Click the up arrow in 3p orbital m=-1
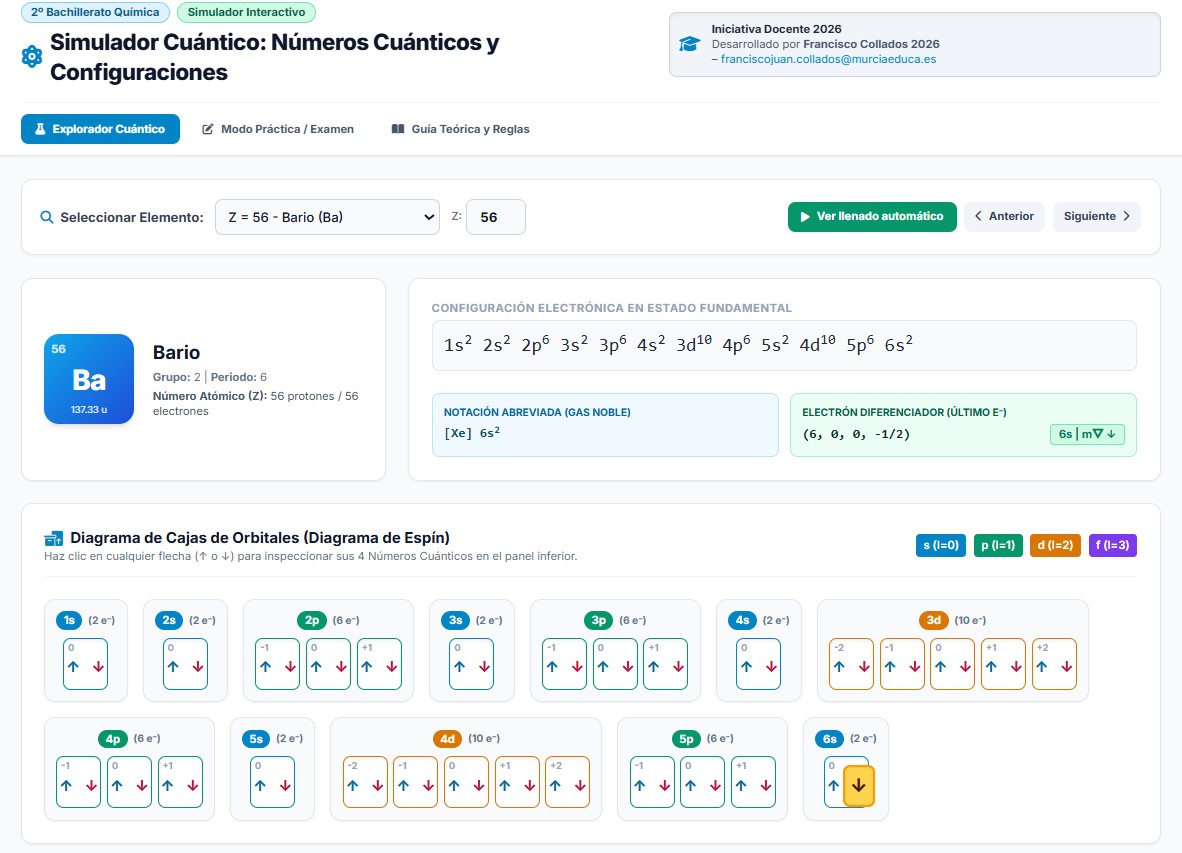 click(x=552, y=666)
